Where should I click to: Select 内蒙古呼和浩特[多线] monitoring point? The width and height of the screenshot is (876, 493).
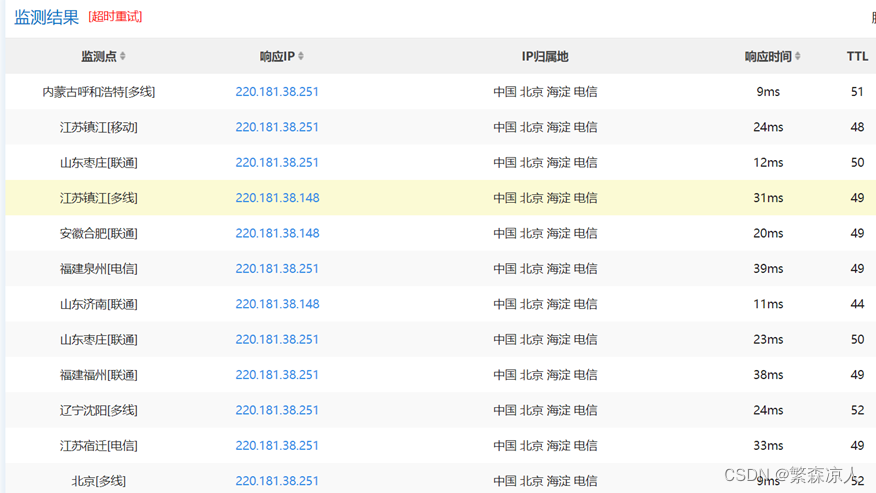(x=99, y=92)
